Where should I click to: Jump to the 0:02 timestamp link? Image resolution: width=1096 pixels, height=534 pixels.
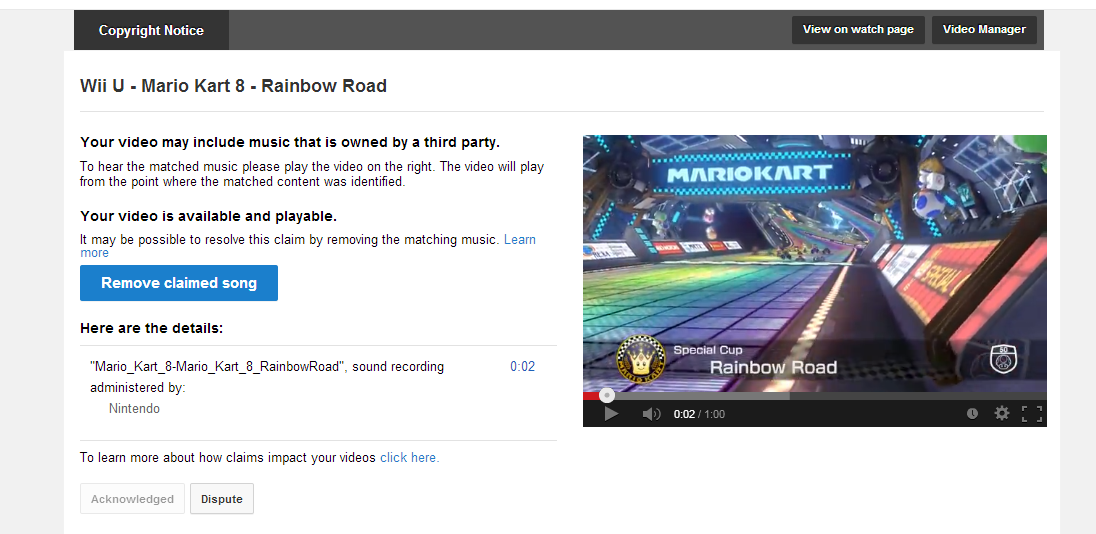coord(522,366)
